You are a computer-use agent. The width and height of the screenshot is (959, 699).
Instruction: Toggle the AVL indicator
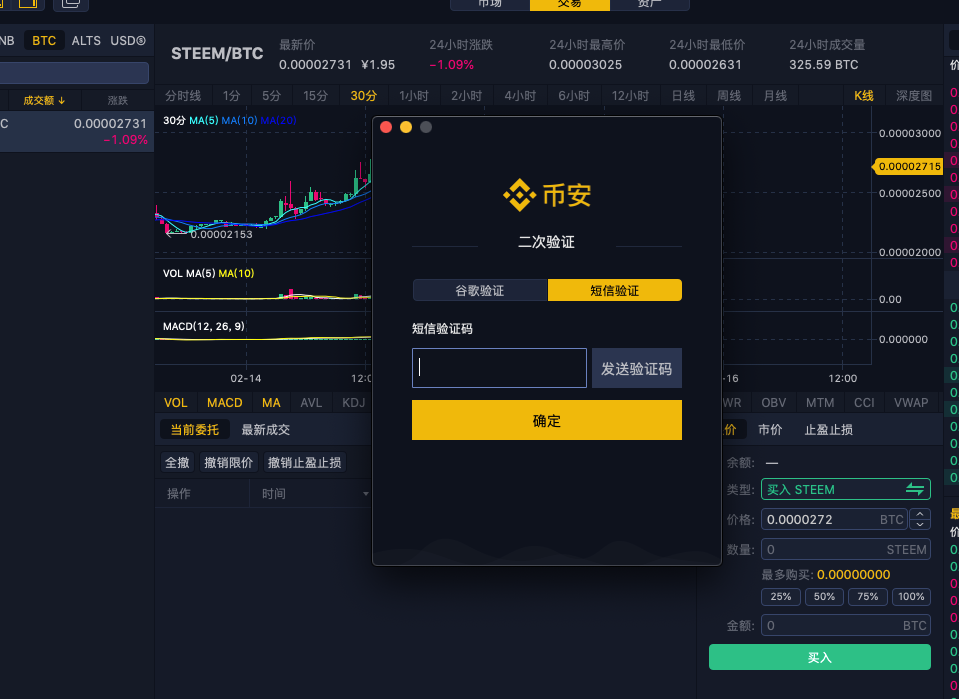(311, 402)
